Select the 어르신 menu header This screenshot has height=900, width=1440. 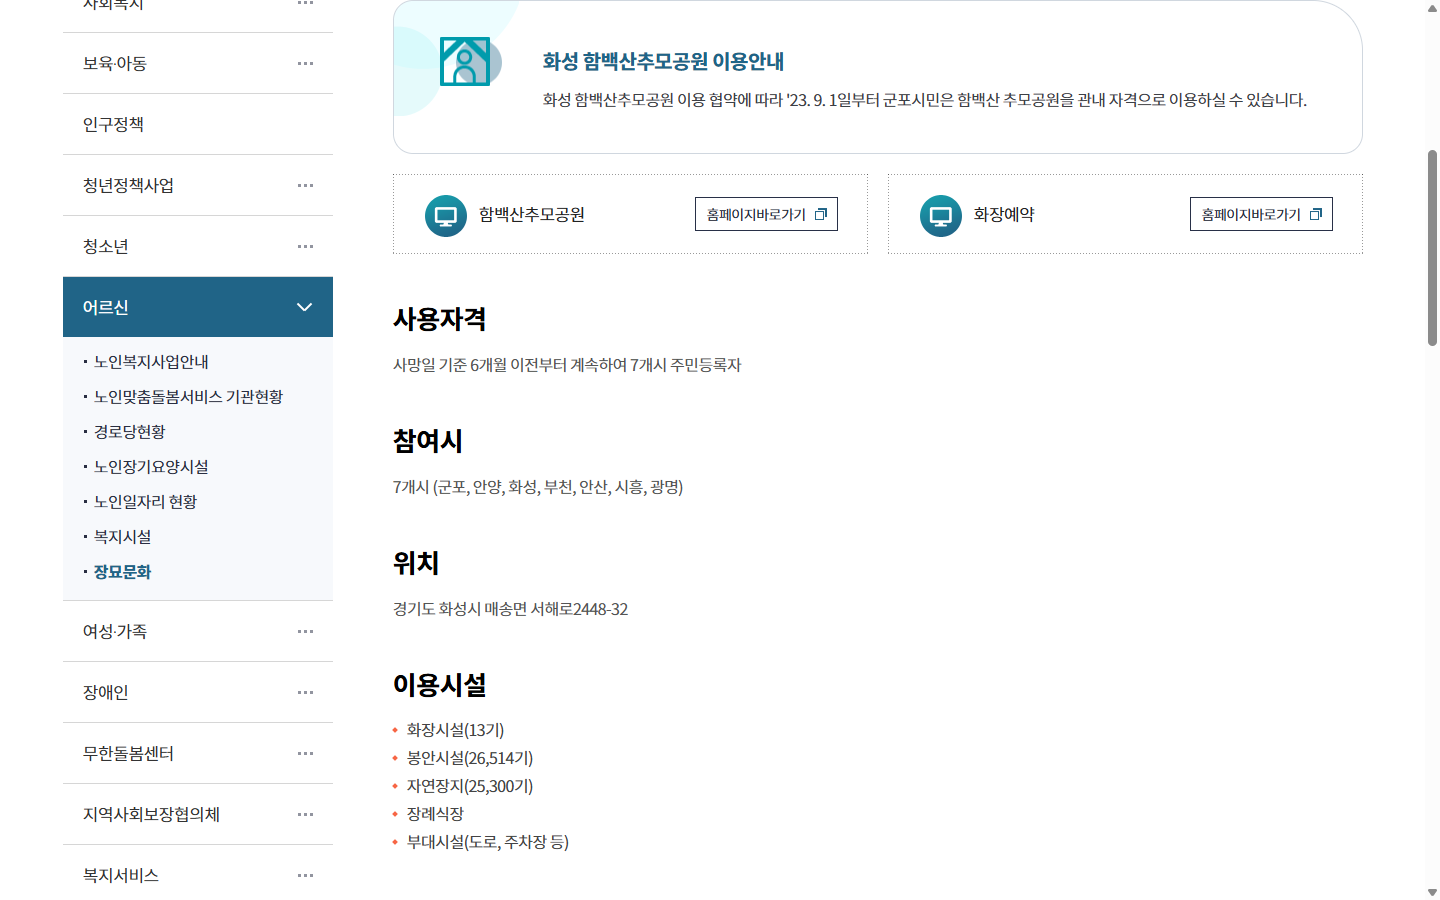(198, 307)
